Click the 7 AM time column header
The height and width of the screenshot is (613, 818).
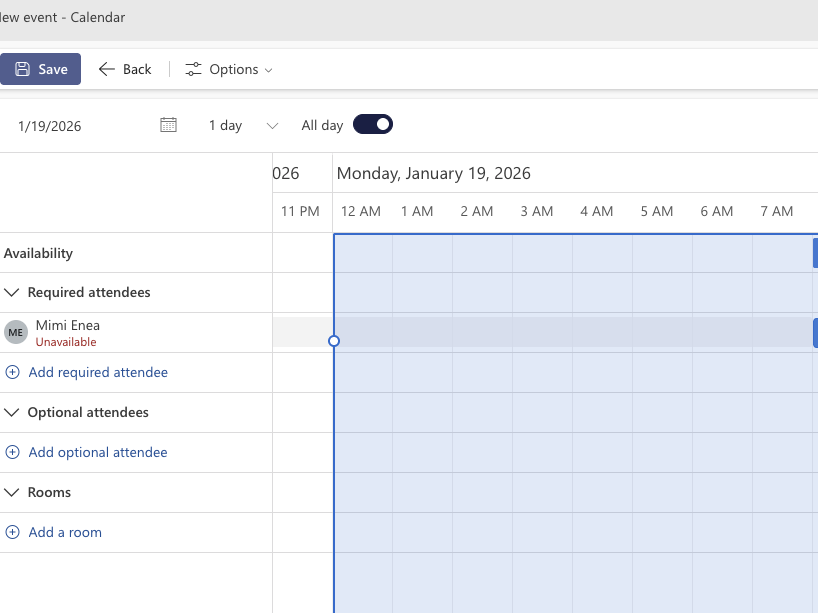[776, 211]
